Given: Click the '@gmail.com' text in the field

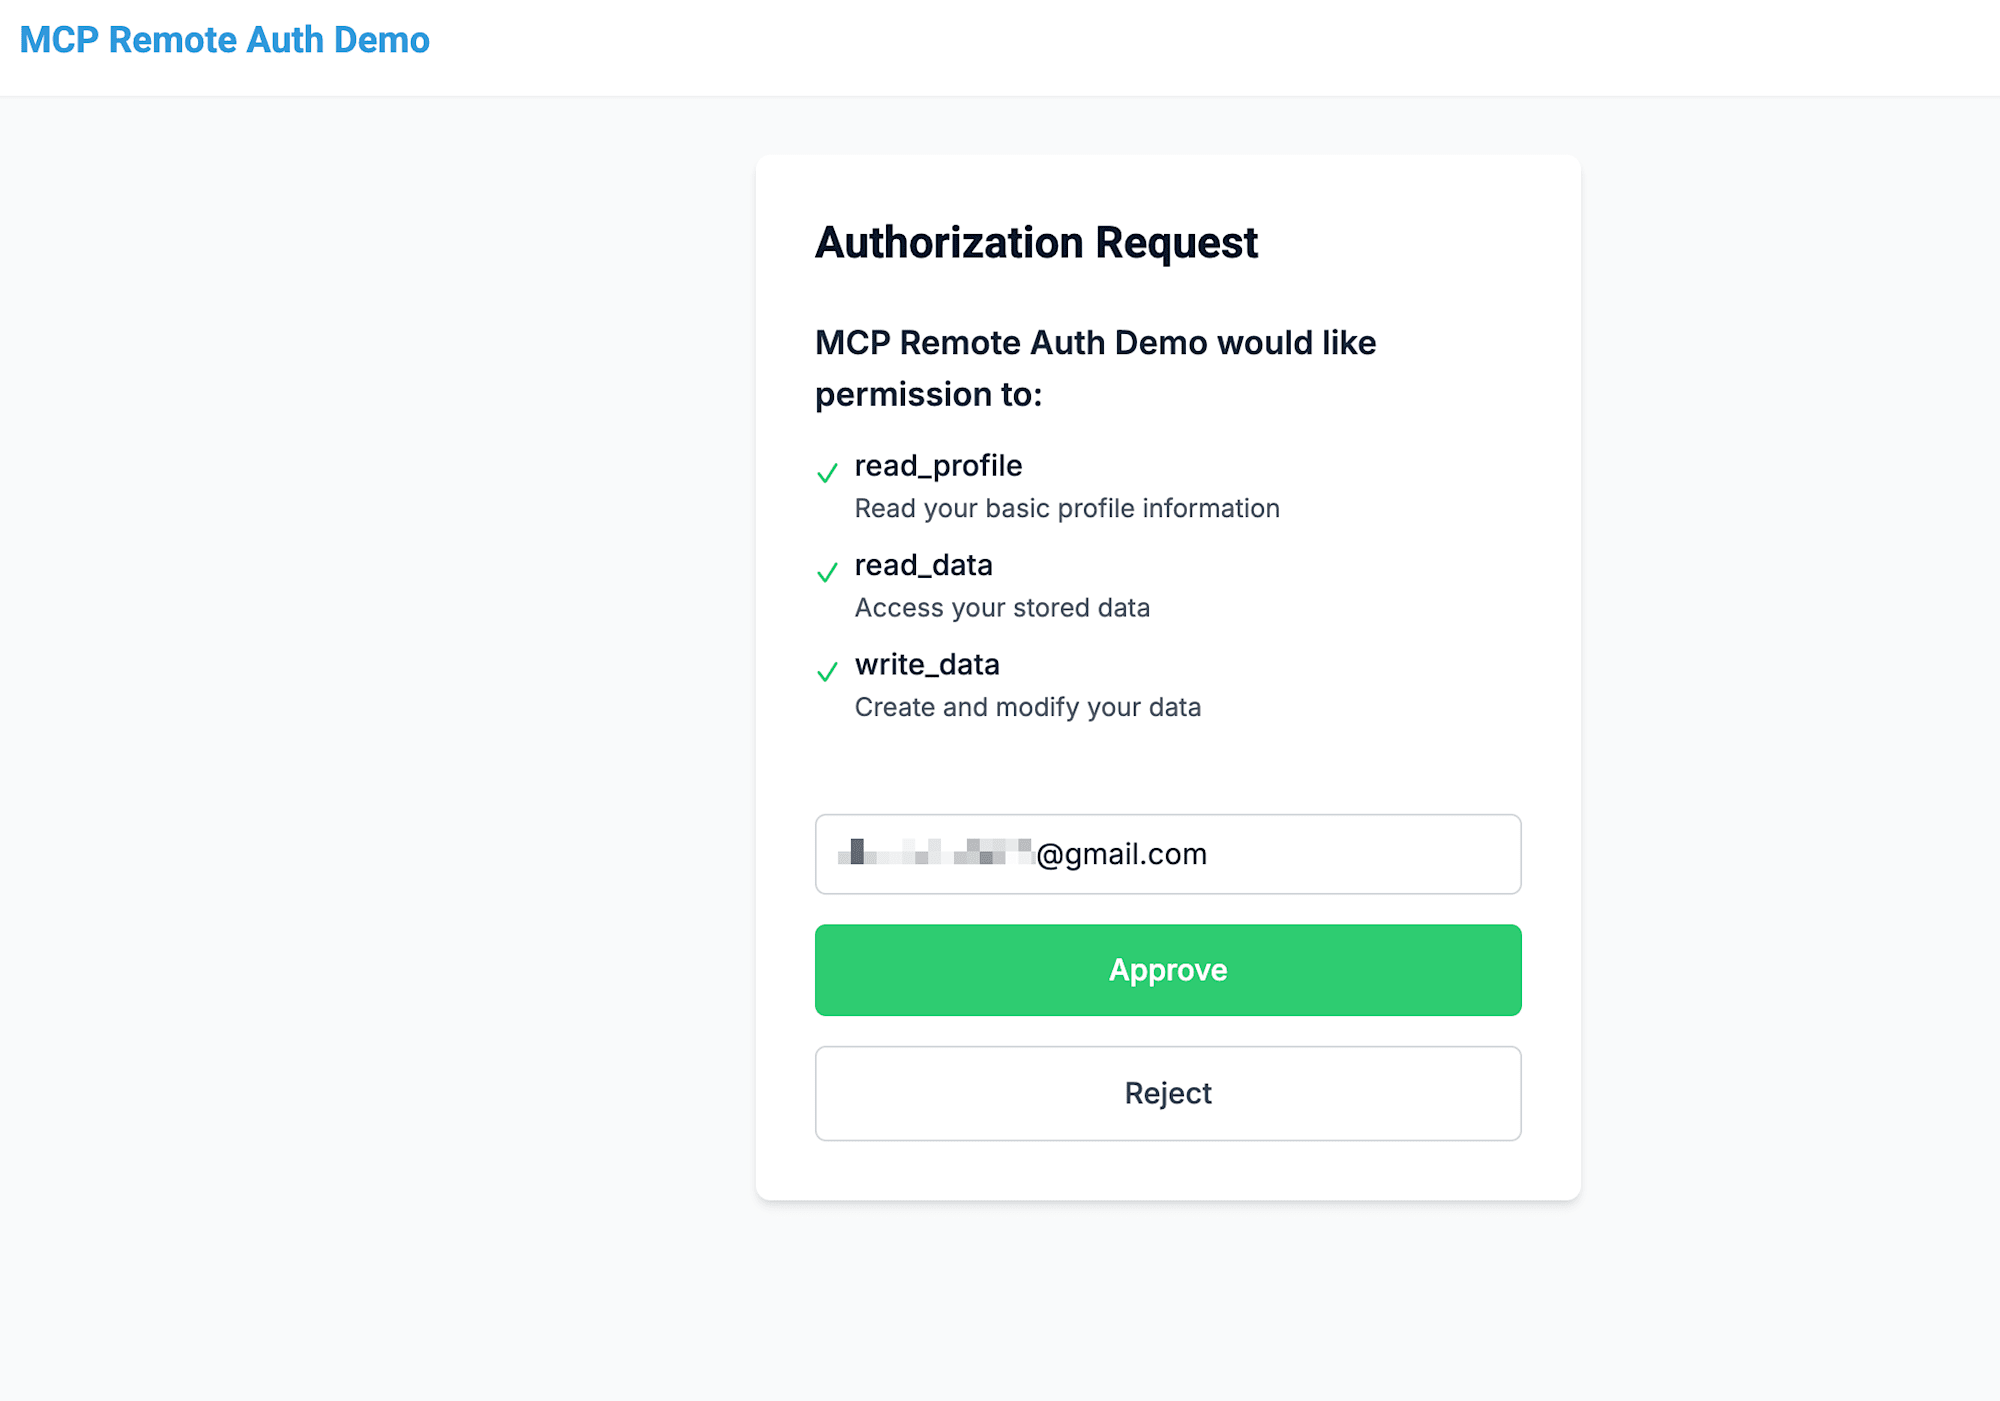Looking at the screenshot, I should (1121, 854).
